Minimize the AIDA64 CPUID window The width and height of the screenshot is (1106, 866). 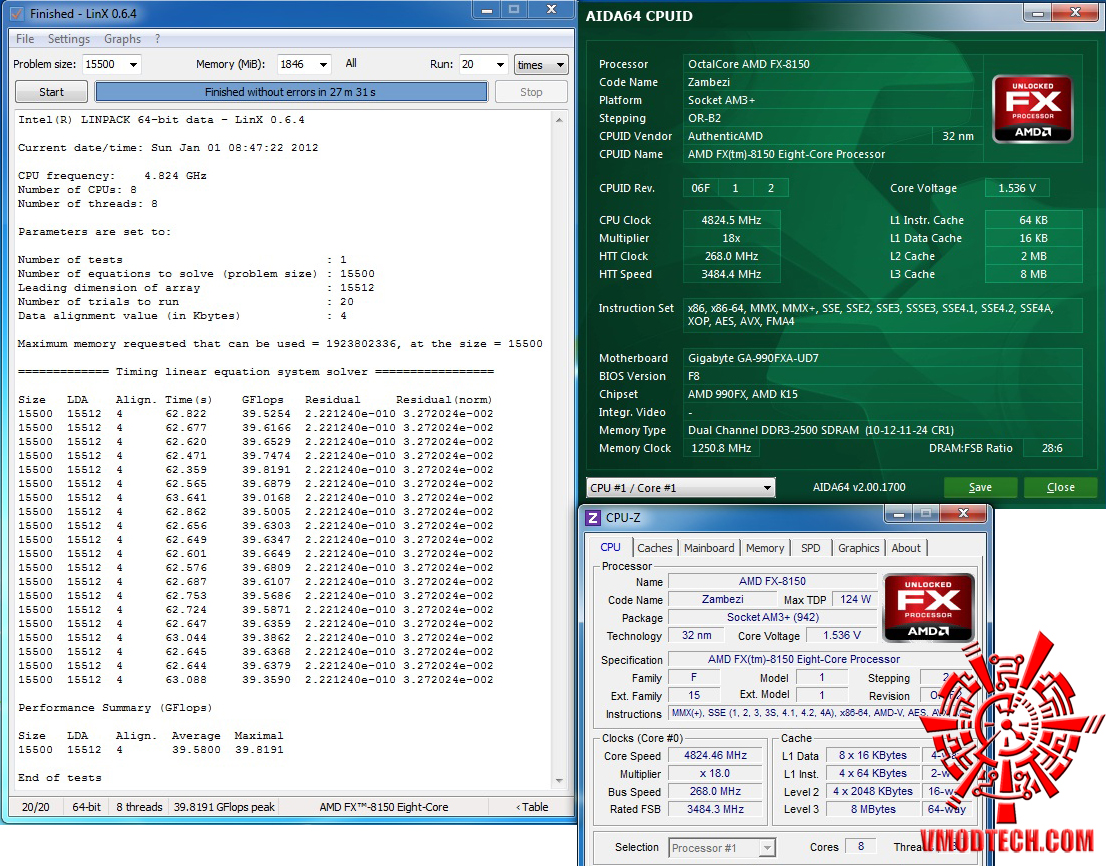coord(1038,13)
